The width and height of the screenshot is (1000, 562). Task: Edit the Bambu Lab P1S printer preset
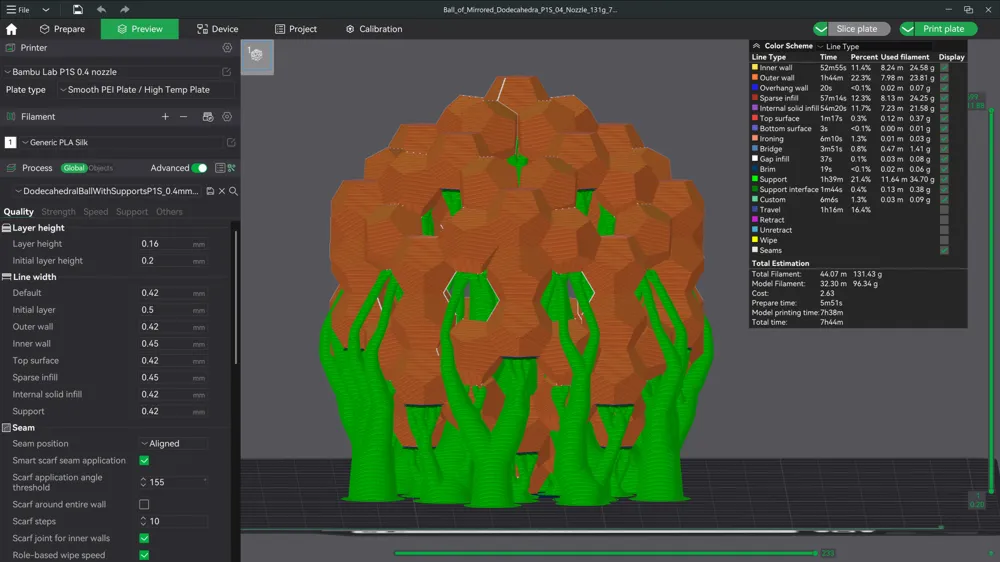(226, 72)
